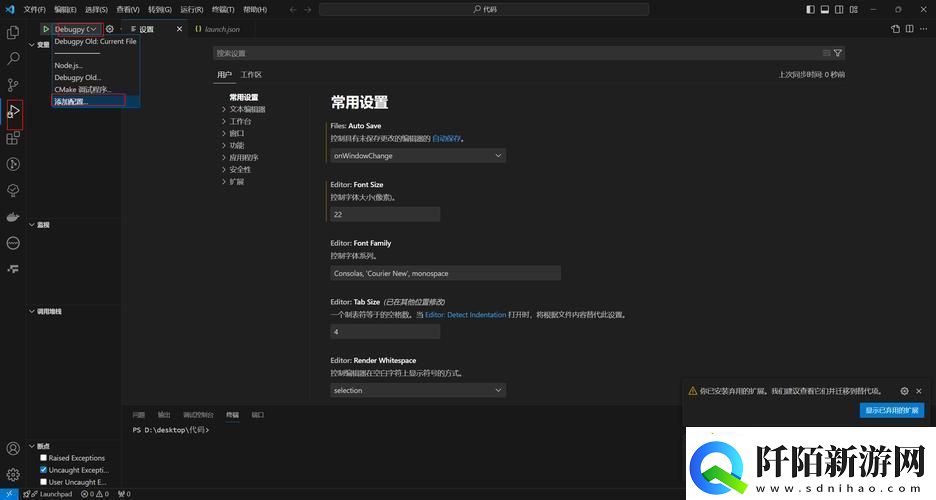The height and width of the screenshot is (500, 936).
Task: Open notification settings gear icon
Action: pyautogui.click(x=904, y=391)
